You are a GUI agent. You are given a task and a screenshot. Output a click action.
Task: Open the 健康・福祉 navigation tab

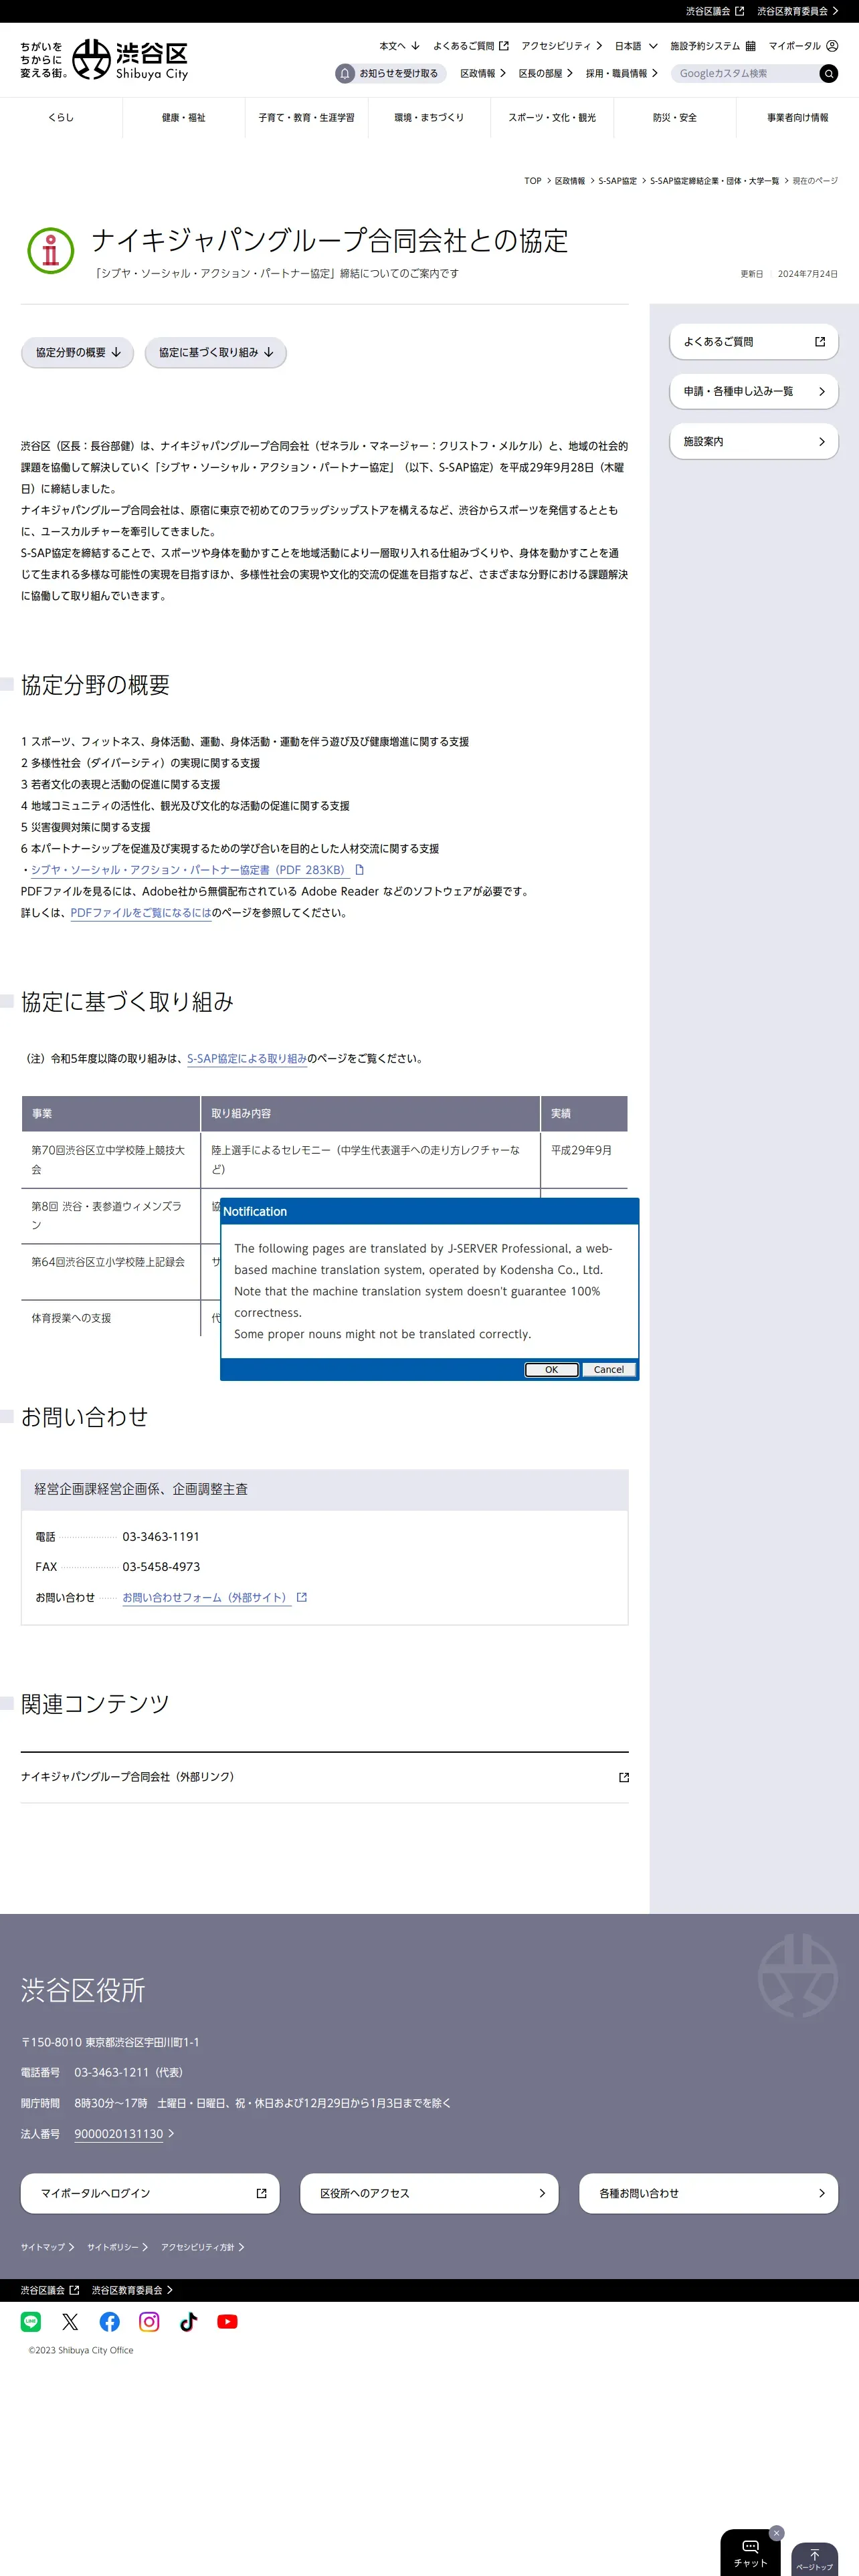184,118
